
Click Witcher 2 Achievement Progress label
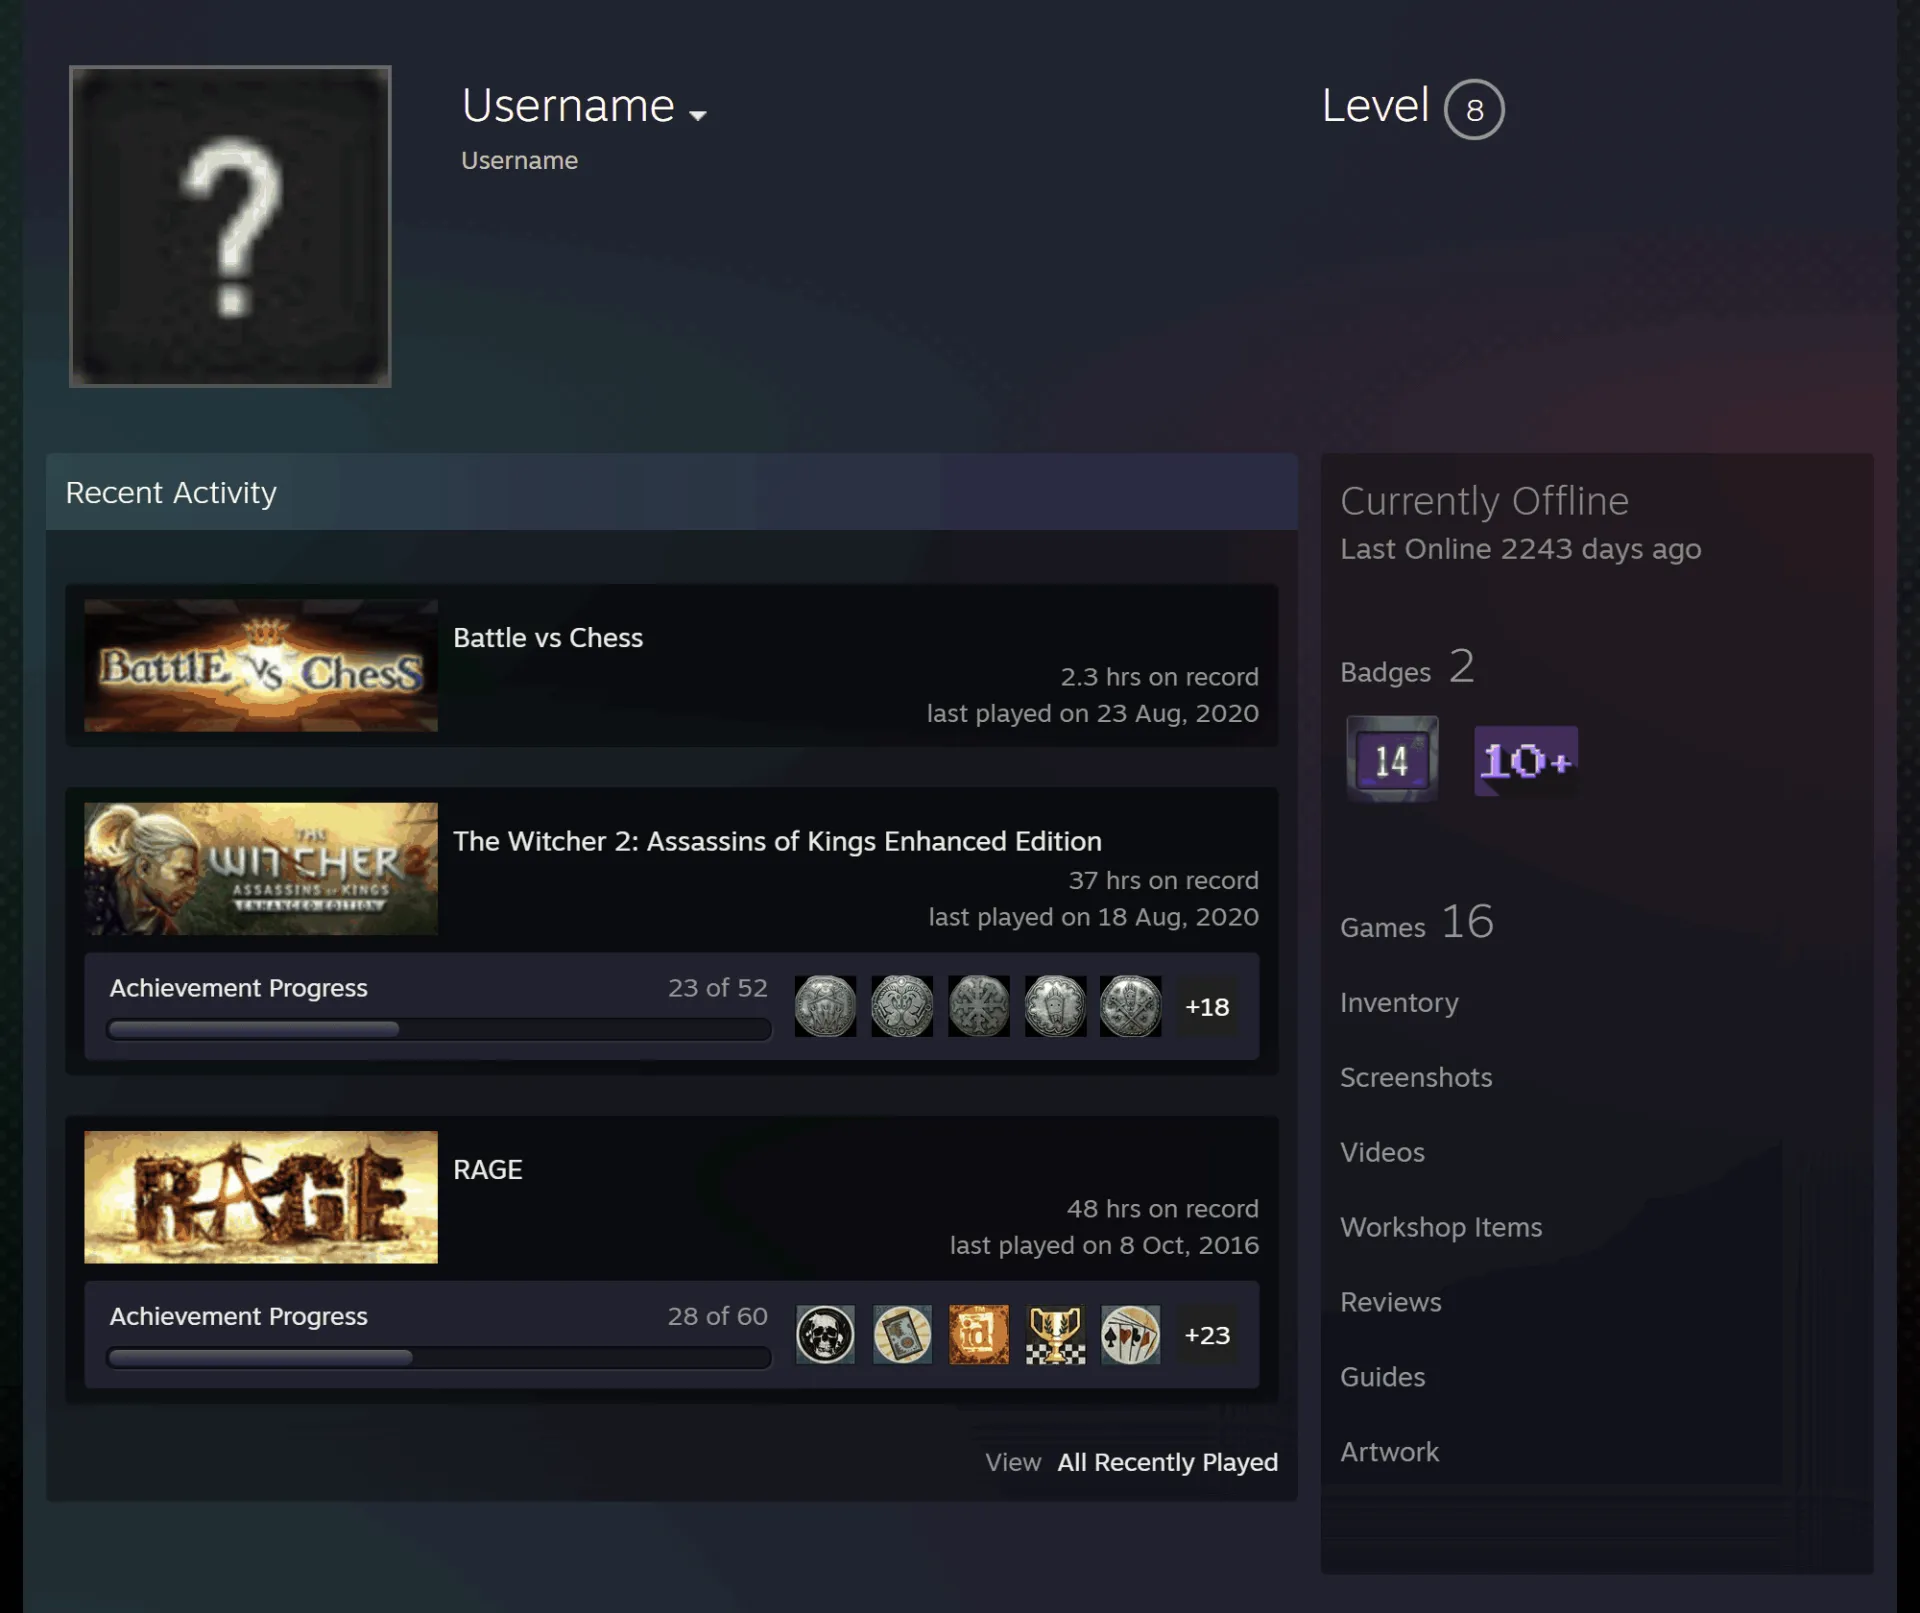click(x=238, y=988)
